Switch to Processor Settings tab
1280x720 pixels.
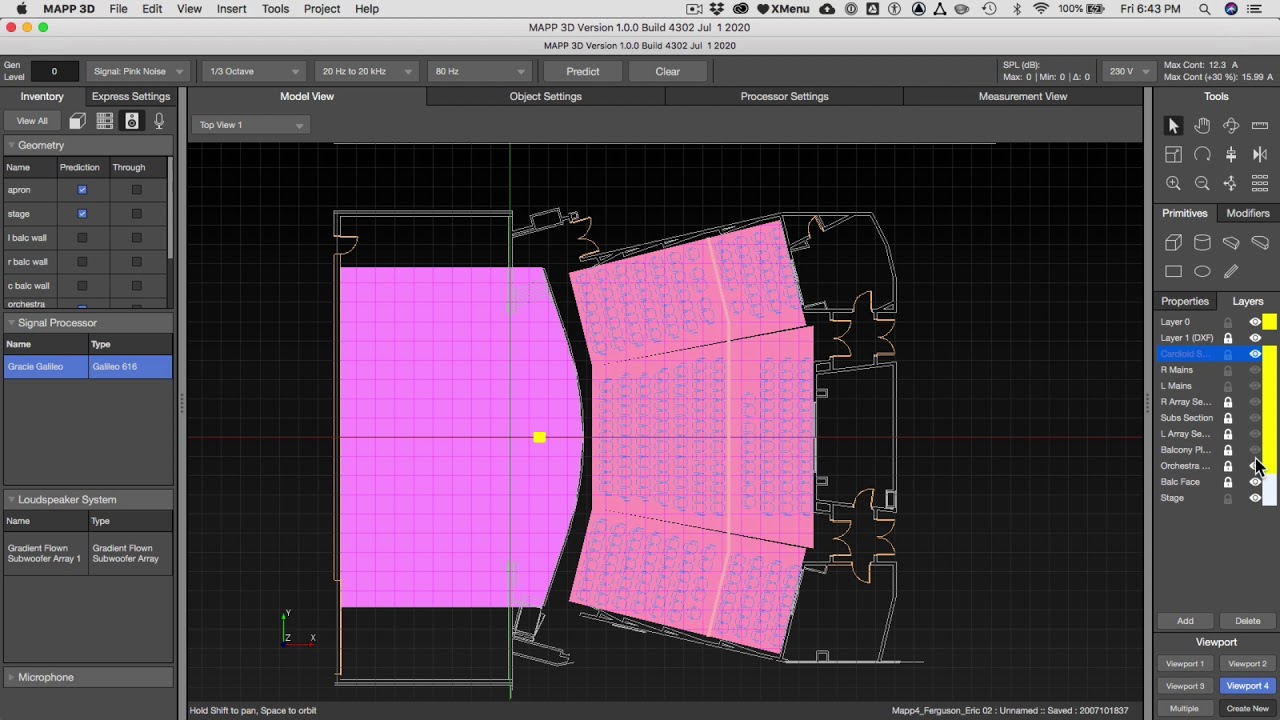(x=784, y=96)
